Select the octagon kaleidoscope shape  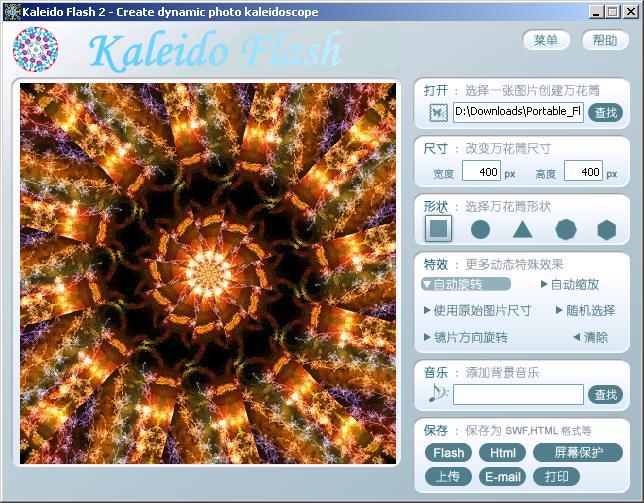(x=565, y=229)
